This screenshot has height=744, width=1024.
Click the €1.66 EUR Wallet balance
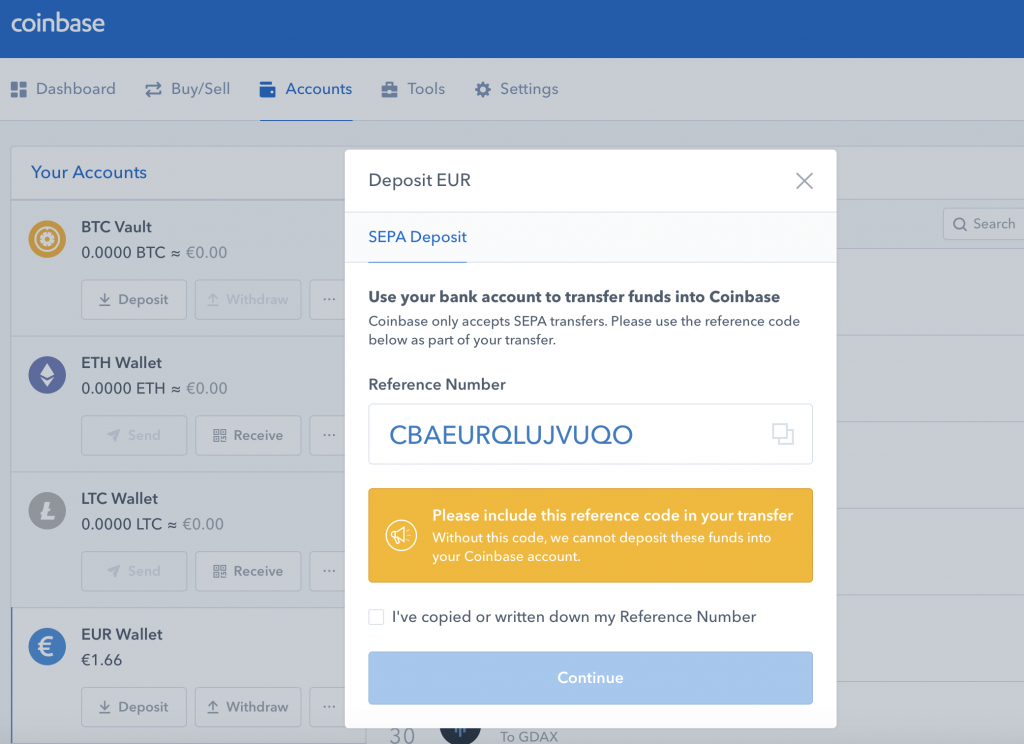101,660
